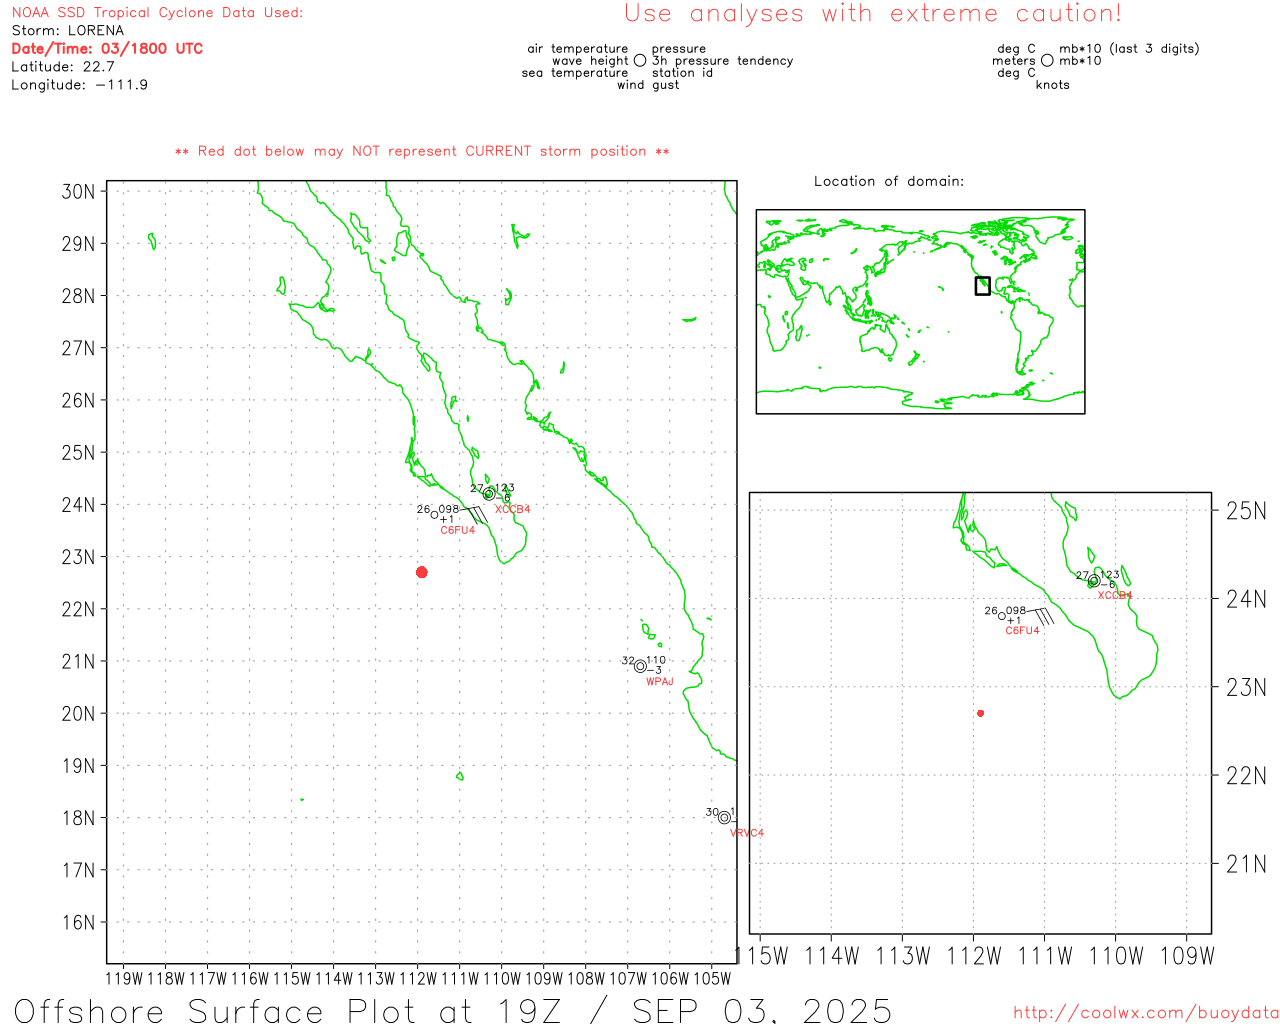
Task: Click the 'Longitude: -111.9' text
Action: click(80, 84)
